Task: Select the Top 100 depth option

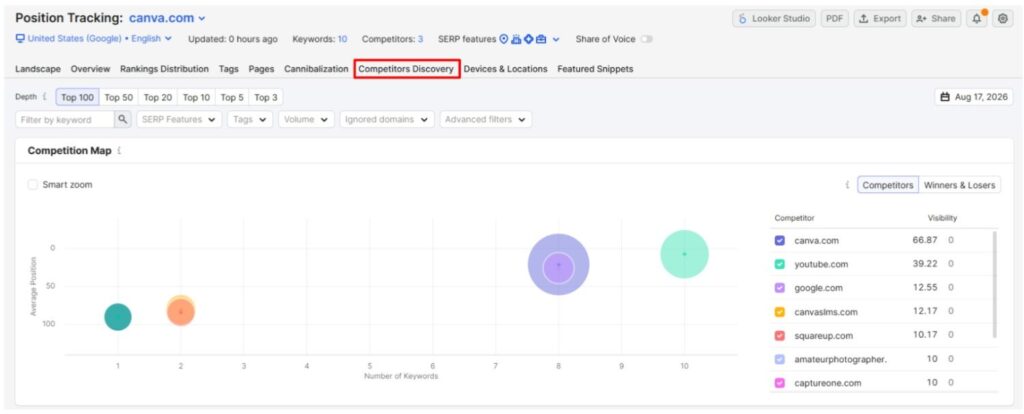Action: (78, 97)
